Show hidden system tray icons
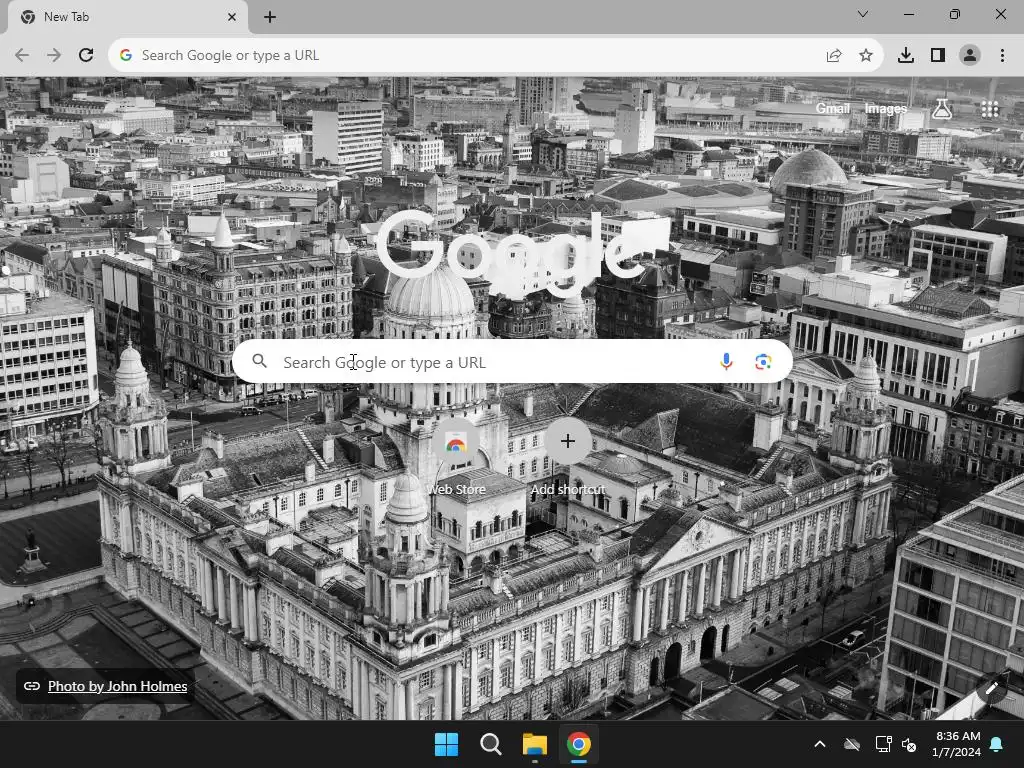Image resolution: width=1024 pixels, height=768 pixels. click(x=820, y=744)
